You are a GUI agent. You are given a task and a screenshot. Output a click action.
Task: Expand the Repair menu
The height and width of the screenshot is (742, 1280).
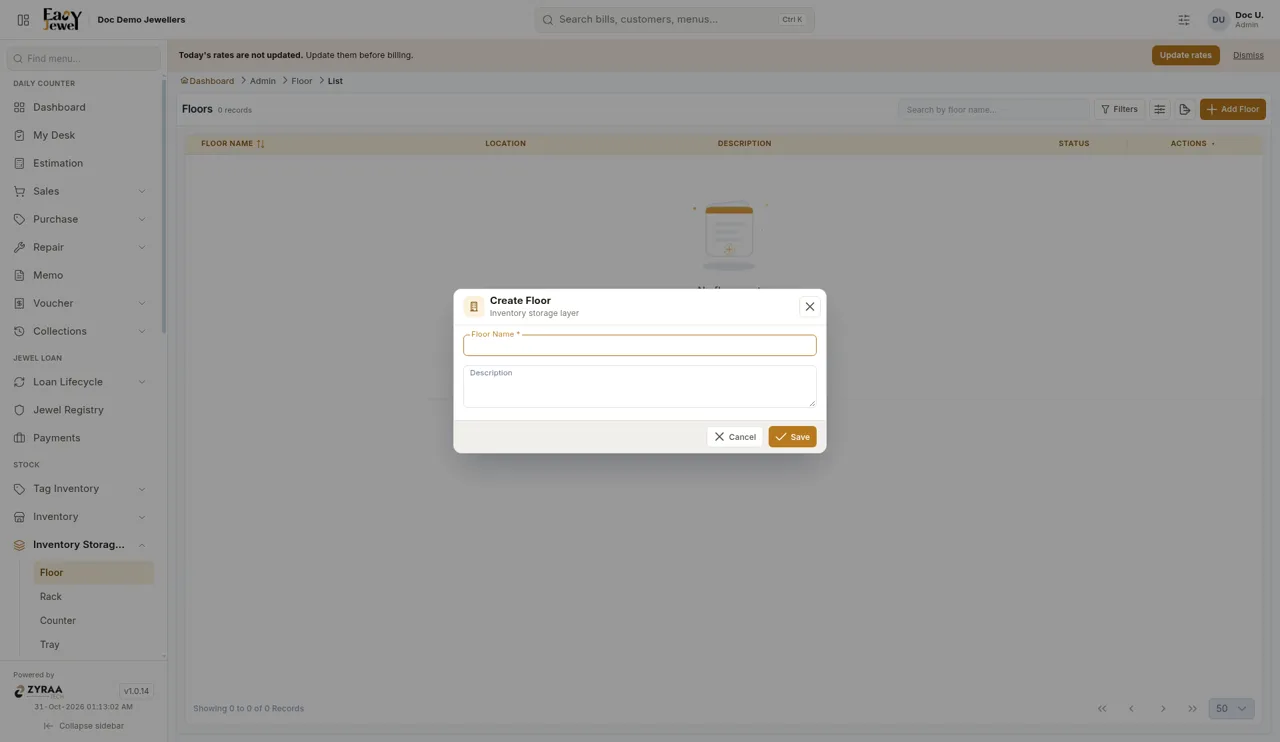point(80,247)
